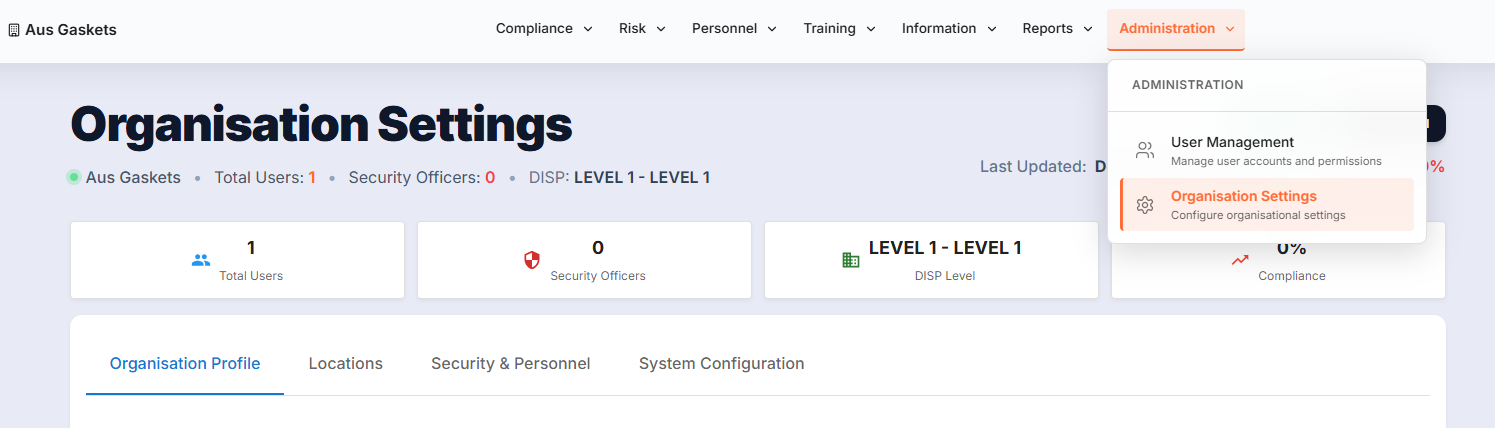Viewport: 1495px width, 428px height.
Task: Expand the Compliance dropdown menu
Action: point(544,29)
